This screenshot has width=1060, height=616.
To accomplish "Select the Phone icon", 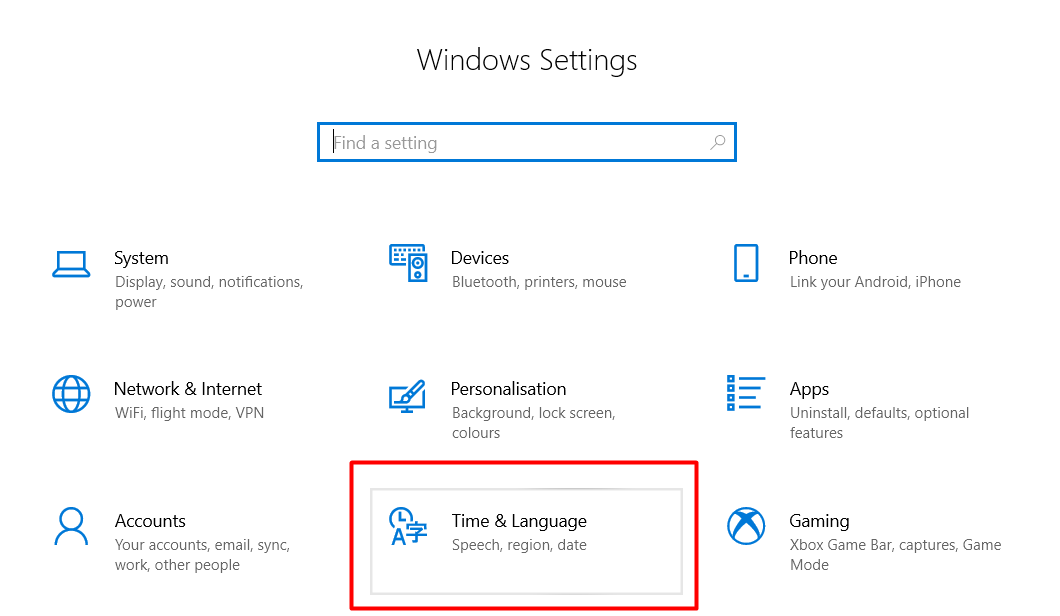I will [746, 263].
